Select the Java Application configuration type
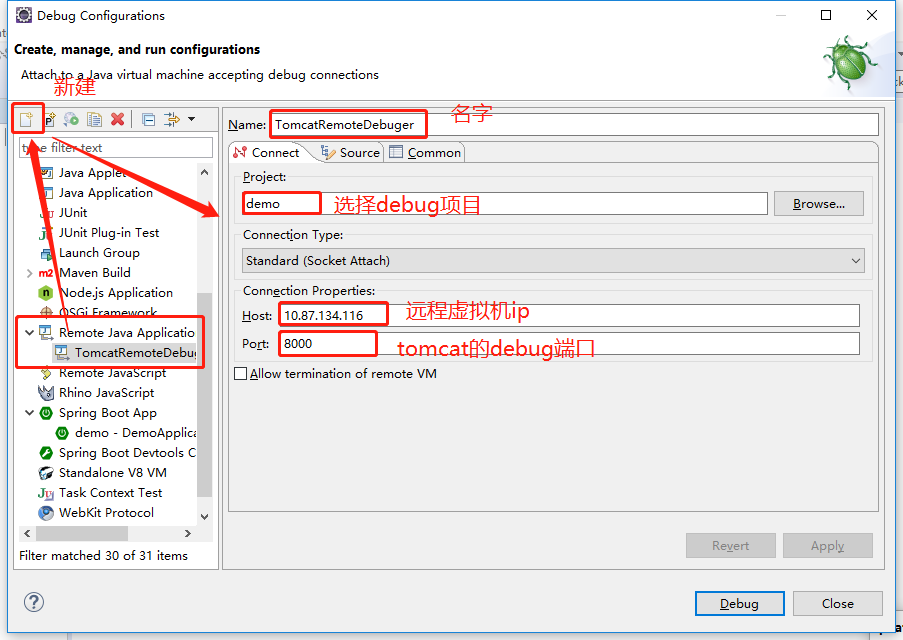 (105, 193)
